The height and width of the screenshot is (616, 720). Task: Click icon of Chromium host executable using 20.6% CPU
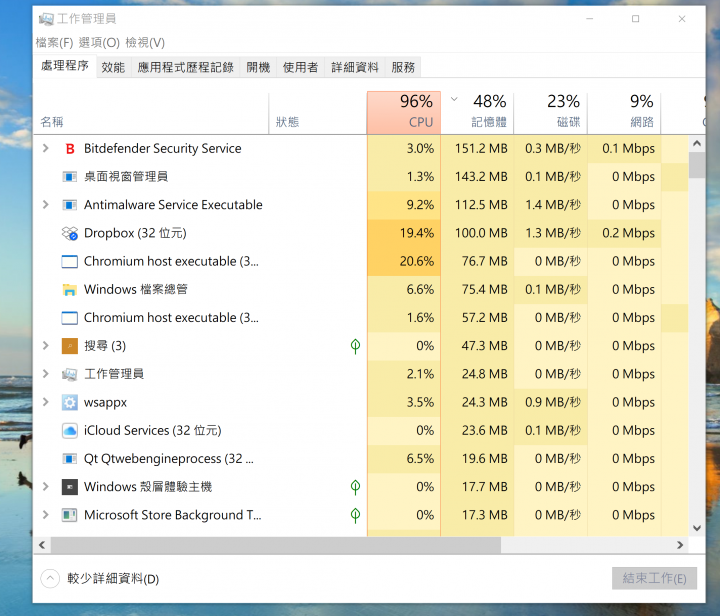point(69,262)
